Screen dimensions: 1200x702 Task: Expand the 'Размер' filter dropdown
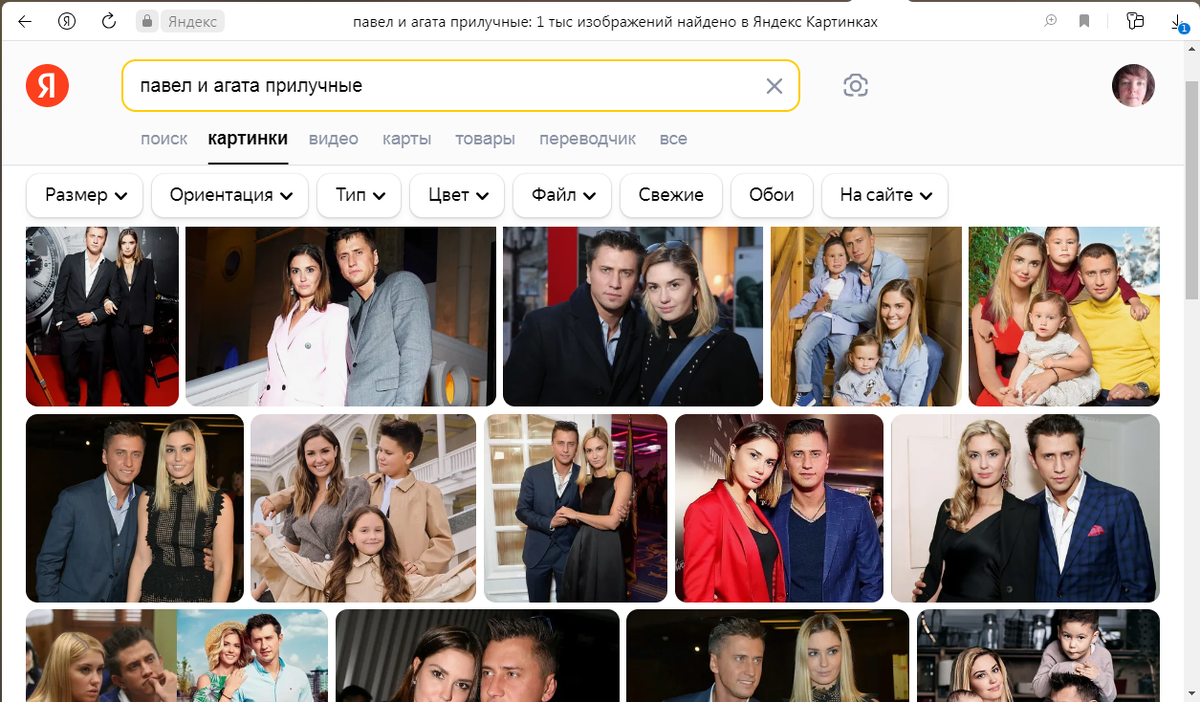click(85, 195)
